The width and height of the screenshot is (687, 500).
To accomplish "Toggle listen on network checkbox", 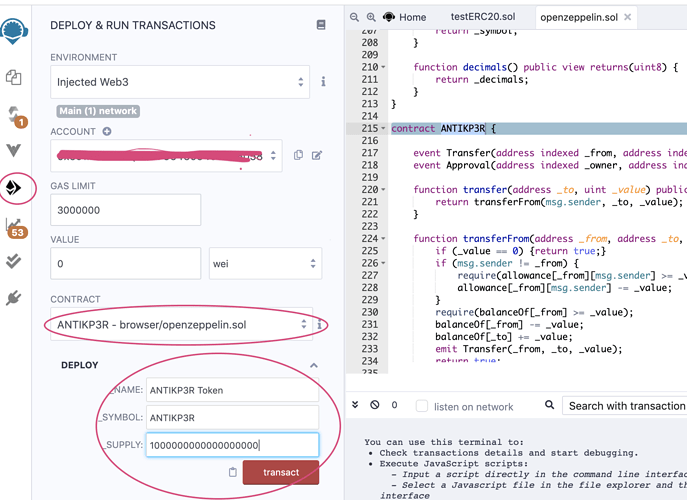I will pyautogui.click(x=421, y=406).
